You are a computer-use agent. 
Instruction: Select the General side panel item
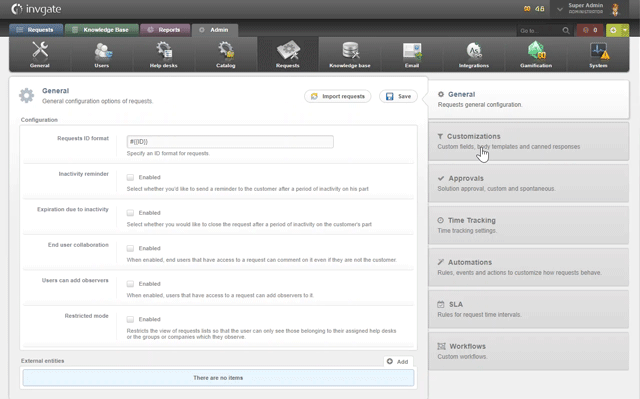coord(529,99)
